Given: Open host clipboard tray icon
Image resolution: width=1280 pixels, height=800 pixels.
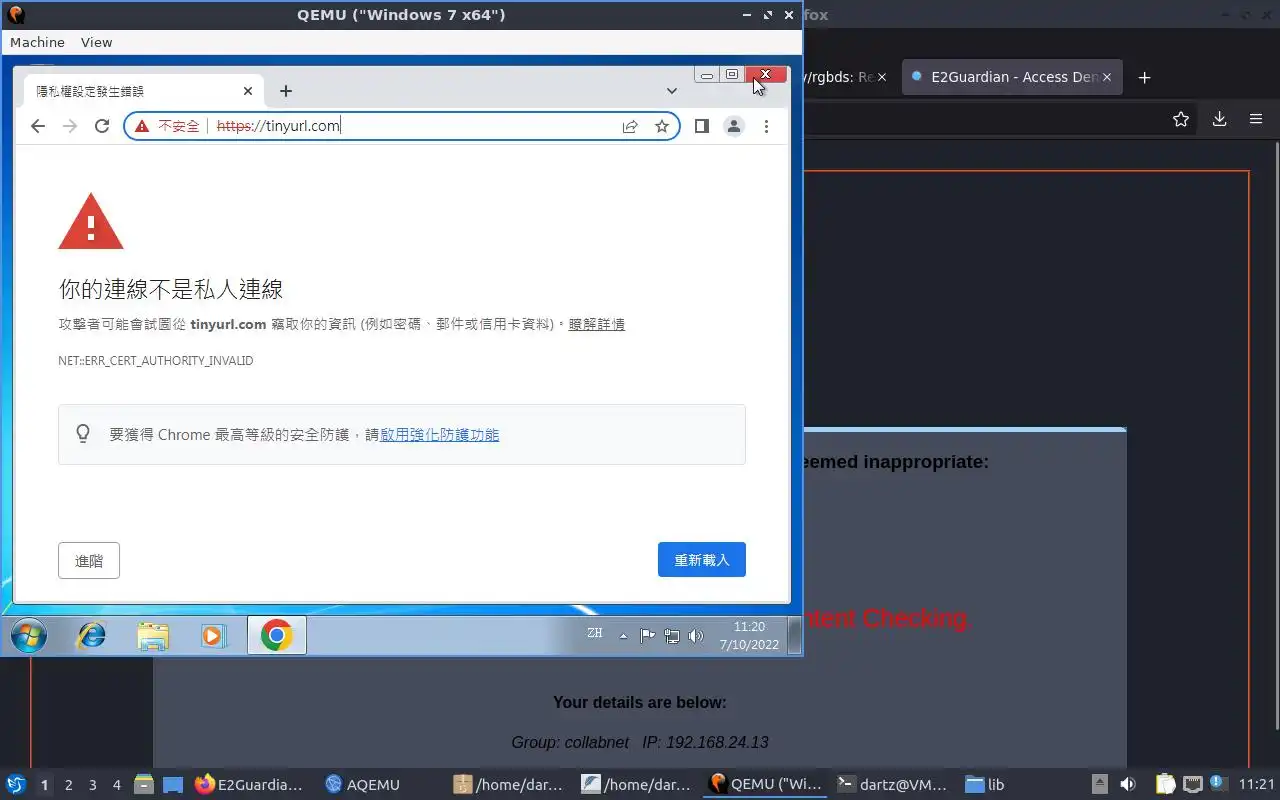Looking at the screenshot, I should coord(1166,785).
